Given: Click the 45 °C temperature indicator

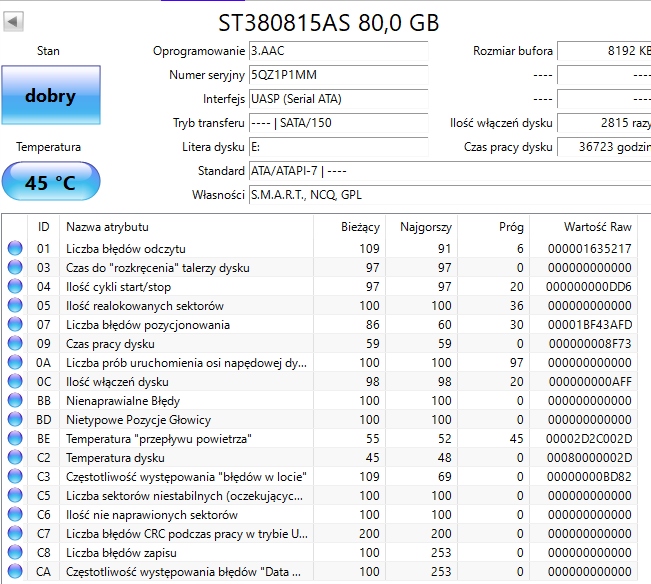Looking at the screenshot, I should (50, 183).
